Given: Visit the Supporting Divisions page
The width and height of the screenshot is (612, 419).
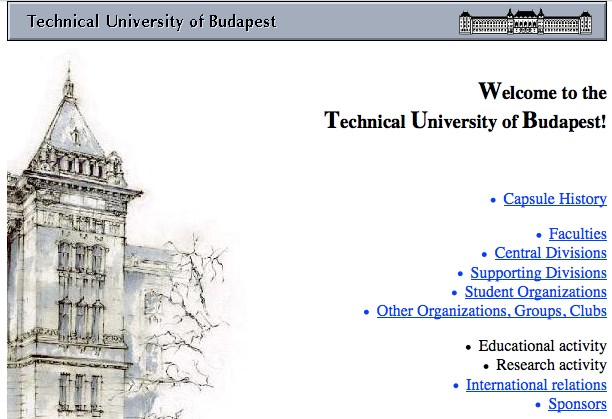Looking at the screenshot, I should point(538,273).
